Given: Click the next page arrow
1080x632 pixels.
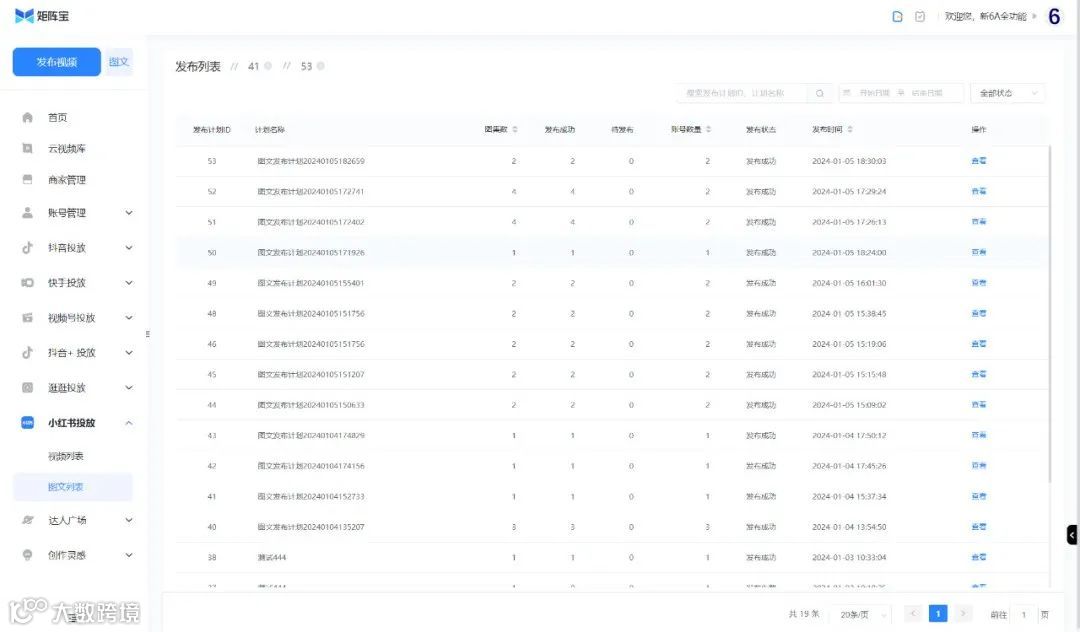Looking at the screenshot, I should click(x=963, y=614).
